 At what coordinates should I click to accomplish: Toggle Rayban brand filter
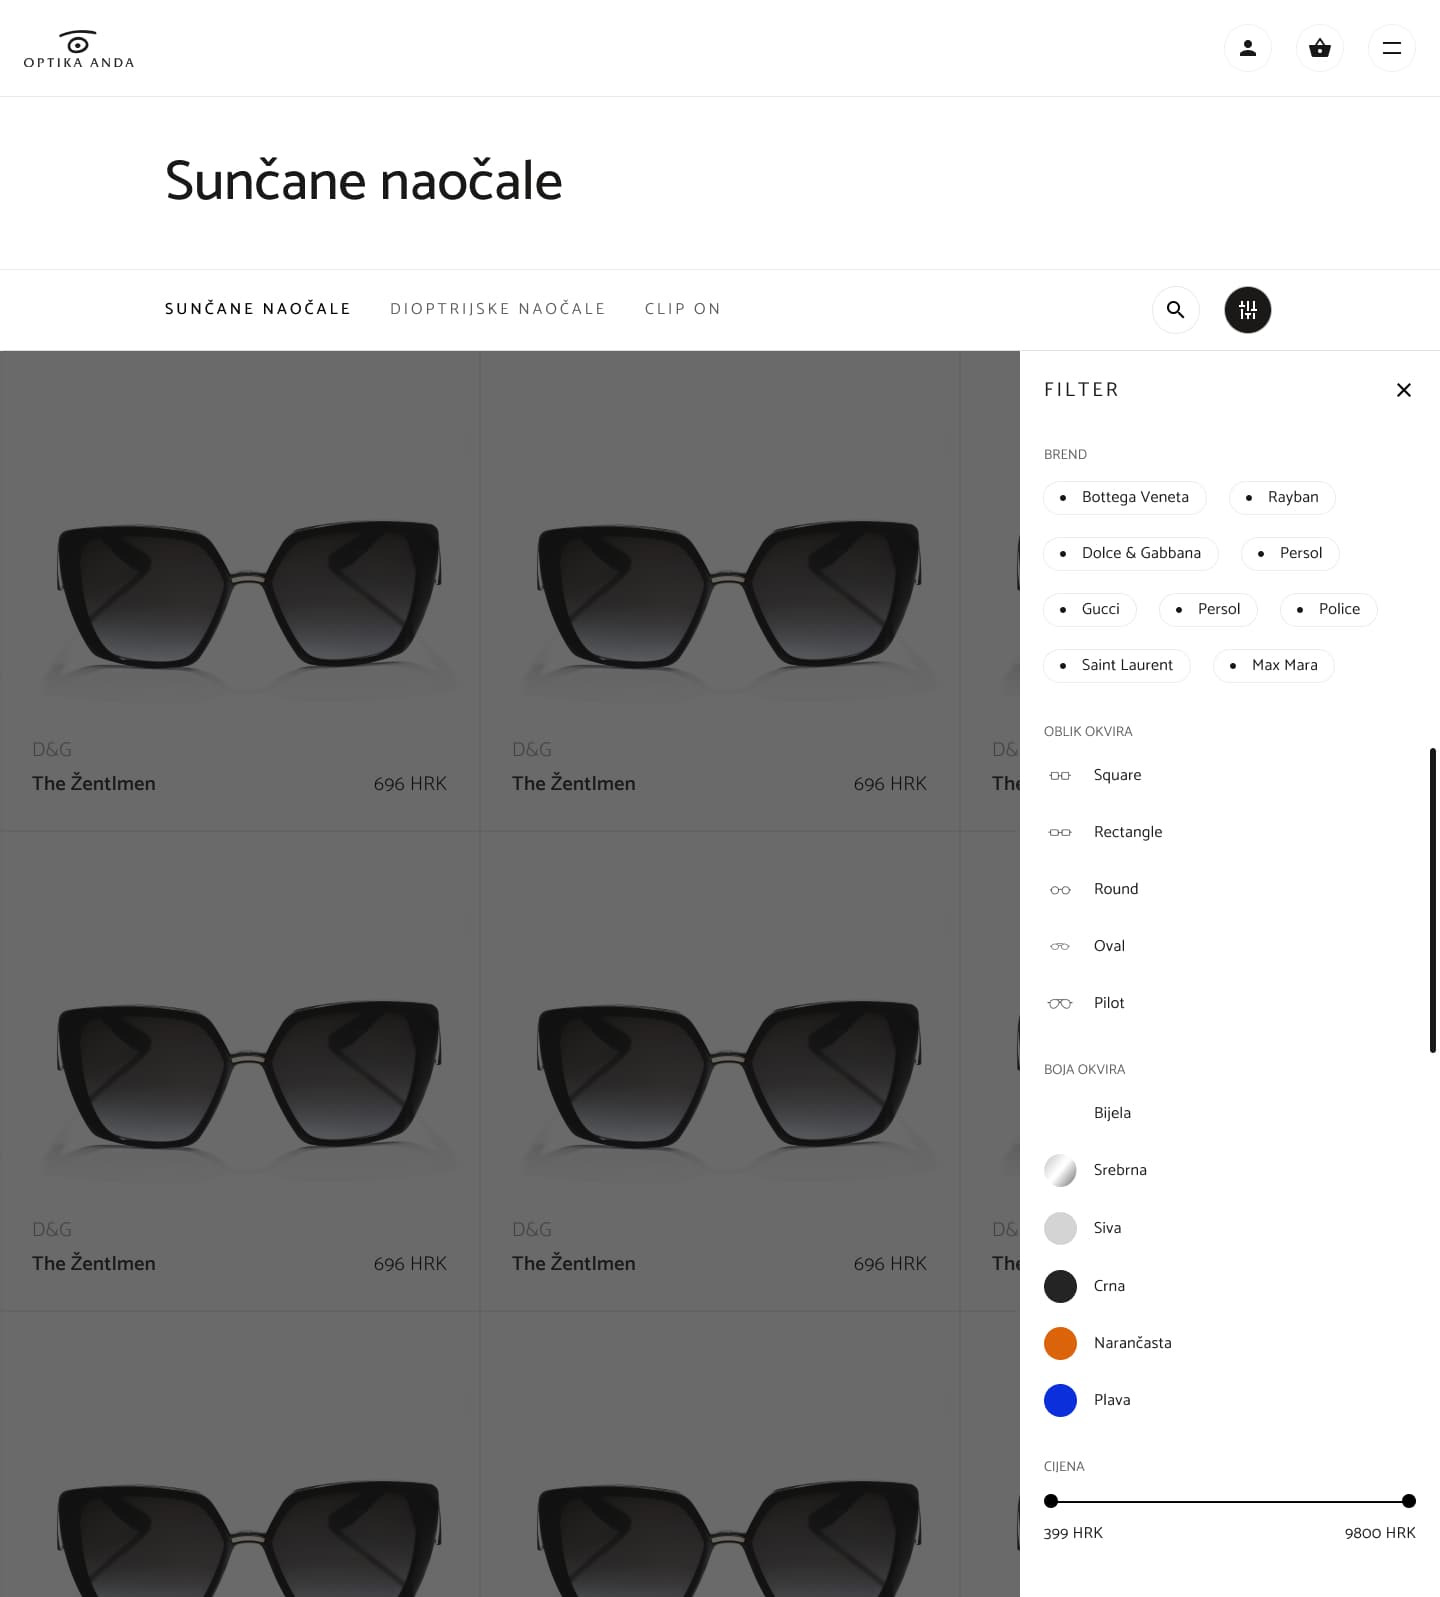1282,498
